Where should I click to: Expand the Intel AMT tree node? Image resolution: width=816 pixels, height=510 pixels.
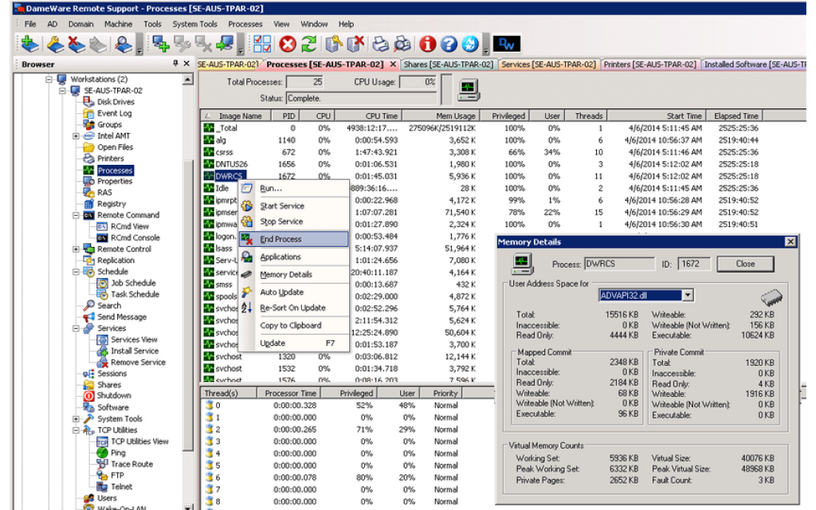click(76, 136)
